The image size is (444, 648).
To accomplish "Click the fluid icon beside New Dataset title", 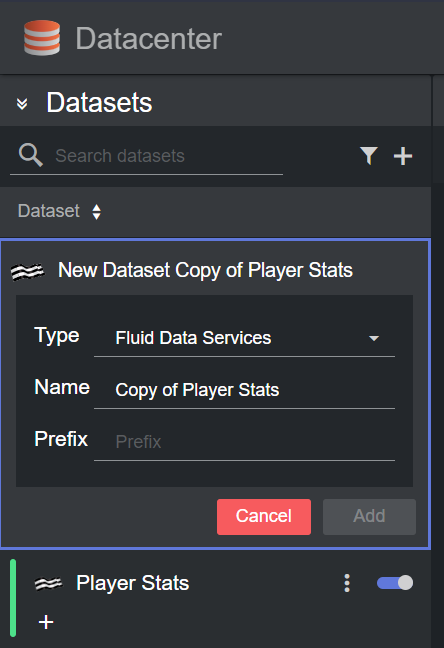I will (27, 271).
